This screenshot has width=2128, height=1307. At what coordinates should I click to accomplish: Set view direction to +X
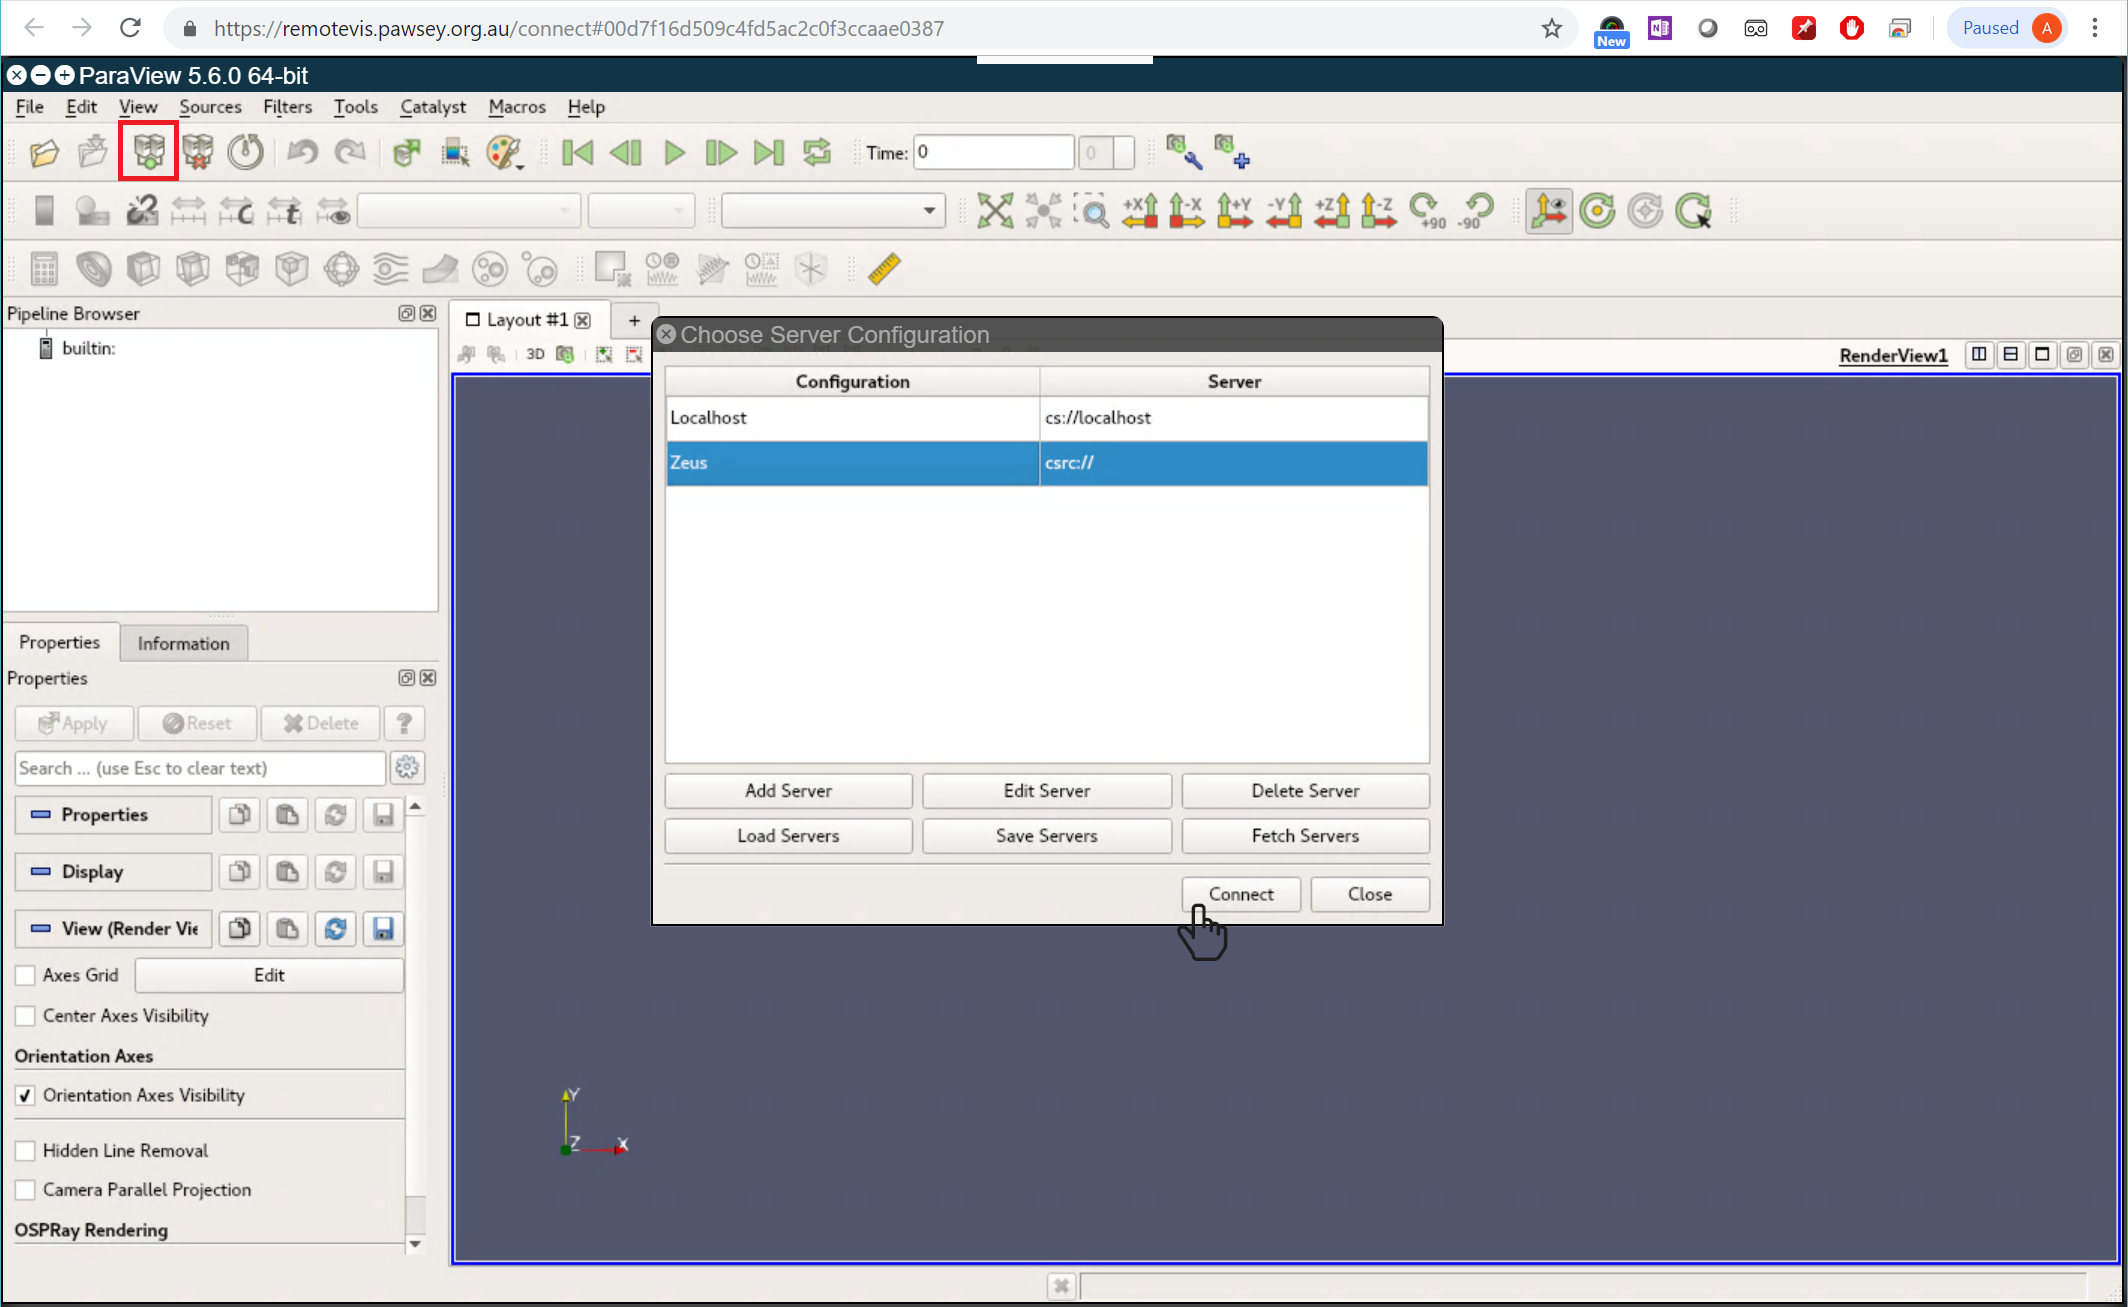click(x=1140, y=210)
